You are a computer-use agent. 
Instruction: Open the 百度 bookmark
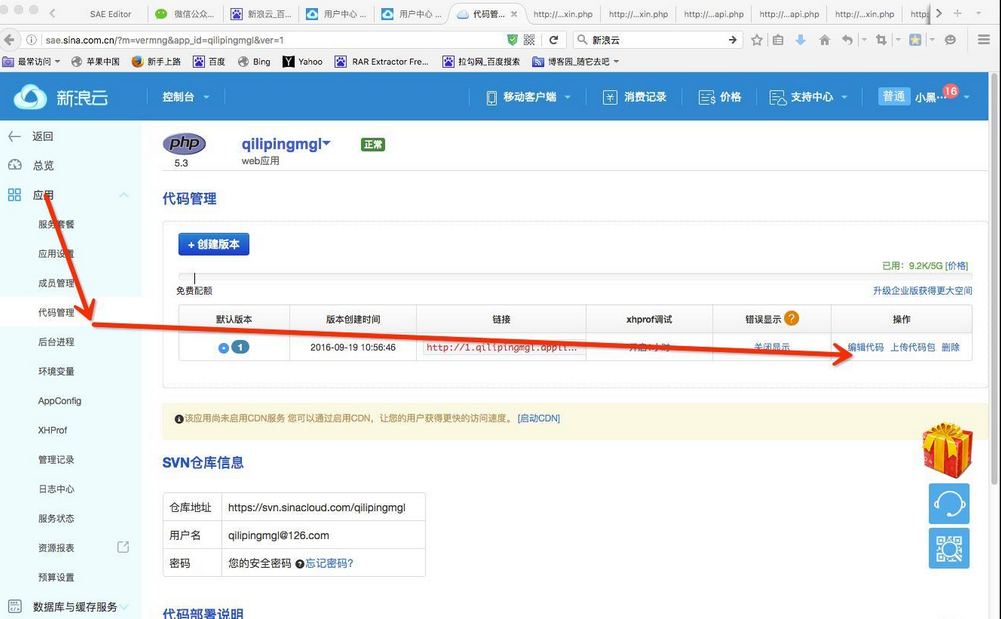click(209, 62)
